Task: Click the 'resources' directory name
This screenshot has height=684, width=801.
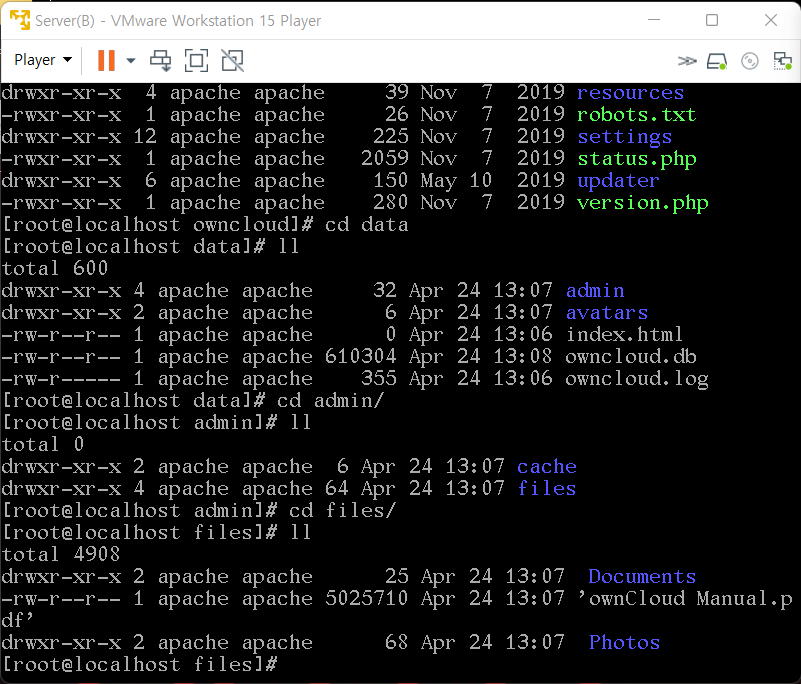Action: tap(630, 92)
